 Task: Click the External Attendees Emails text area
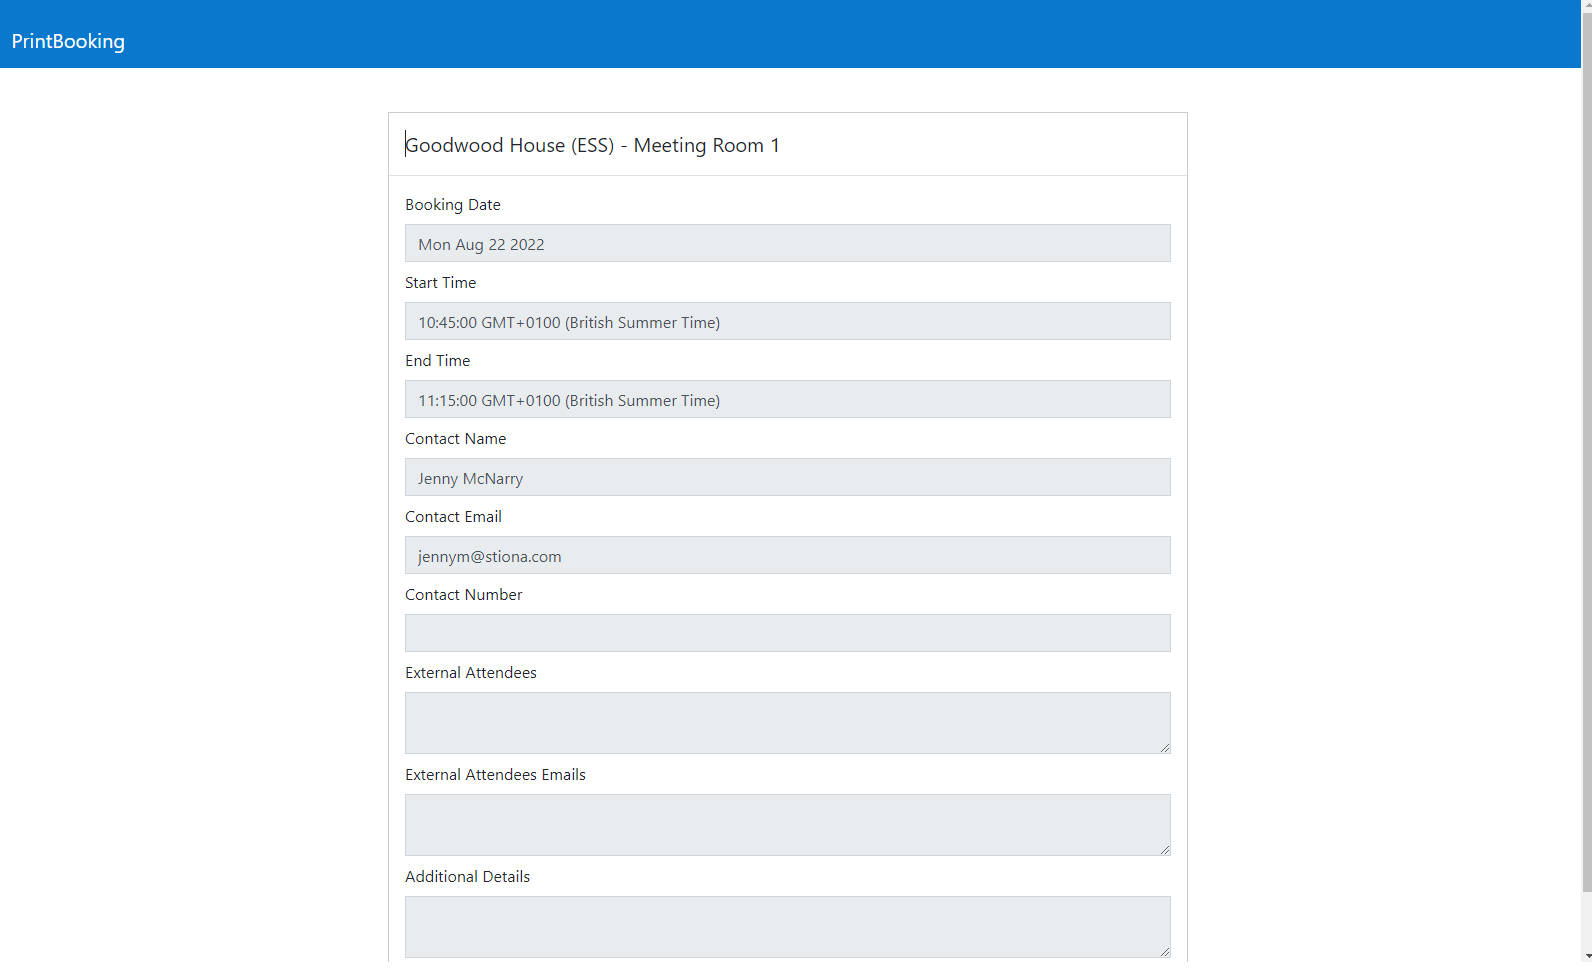tap(787, 825)
